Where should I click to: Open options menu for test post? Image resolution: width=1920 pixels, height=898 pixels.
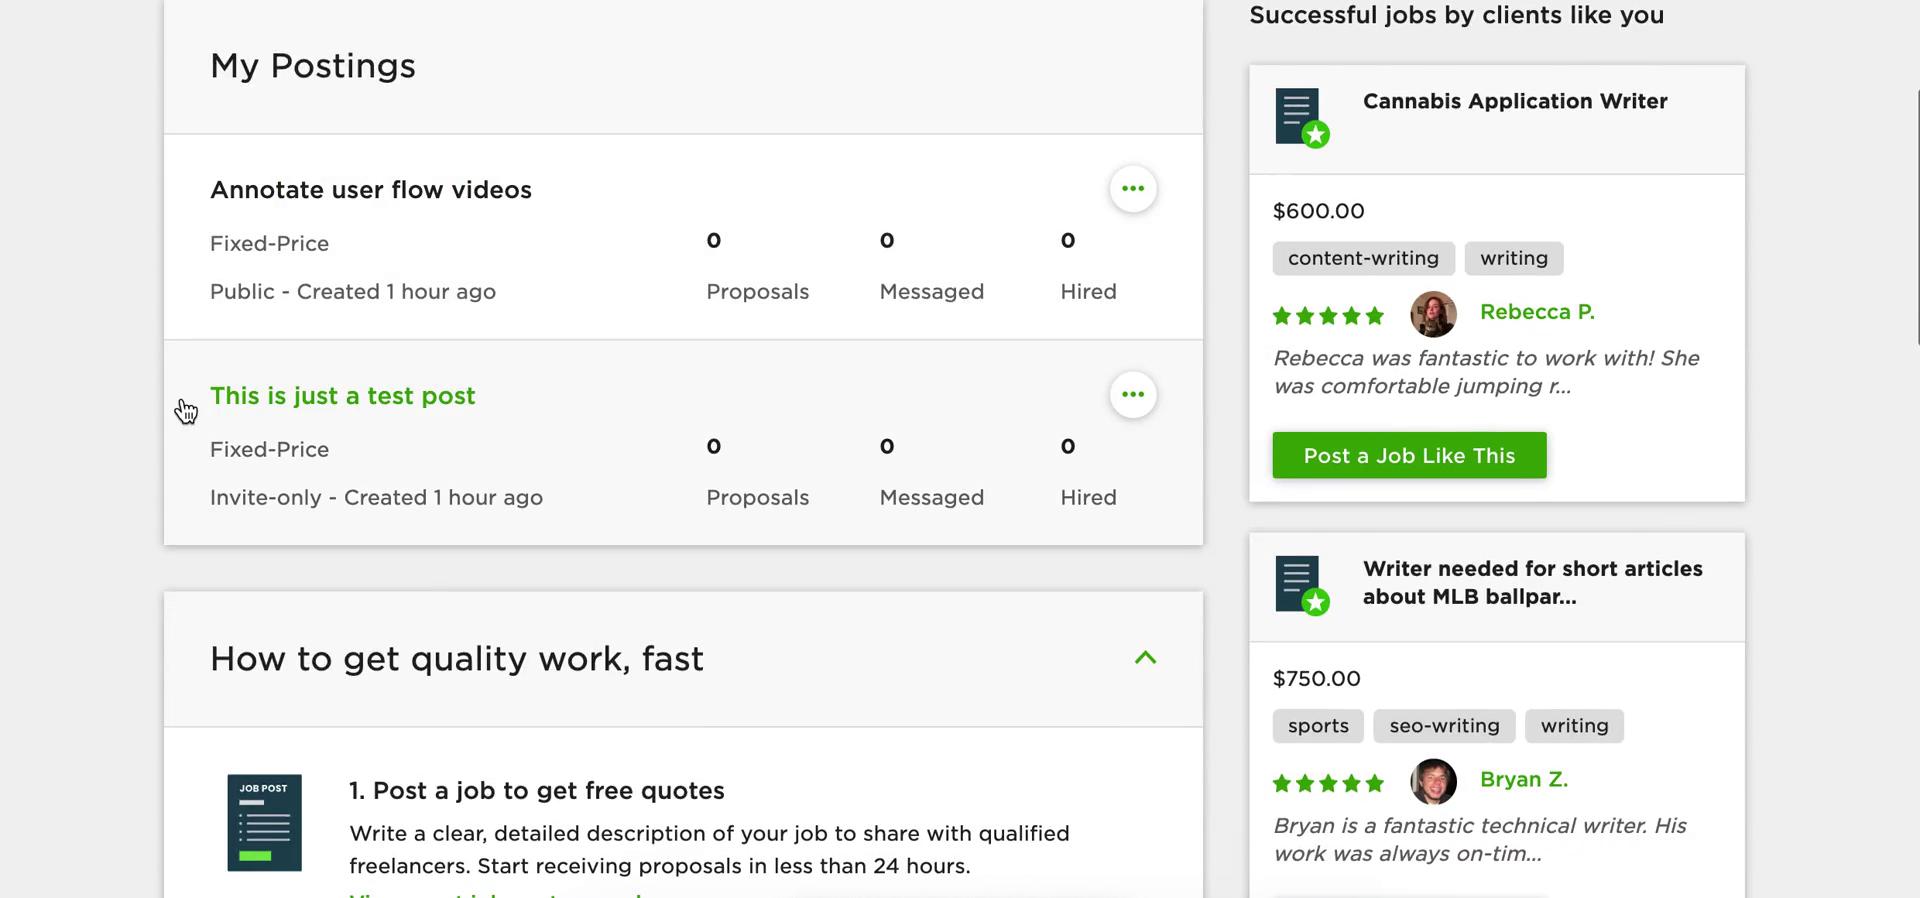point(1133,395)
